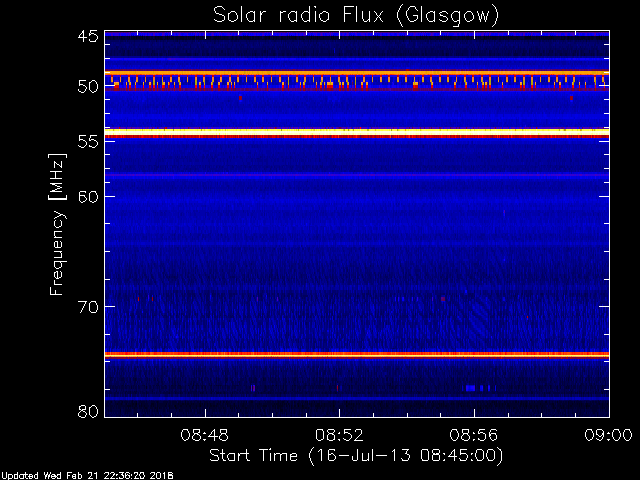This screenshot has width=640, height=480.
Task: Click the yellow band just above 50 MHz
Action: point(356,73)
